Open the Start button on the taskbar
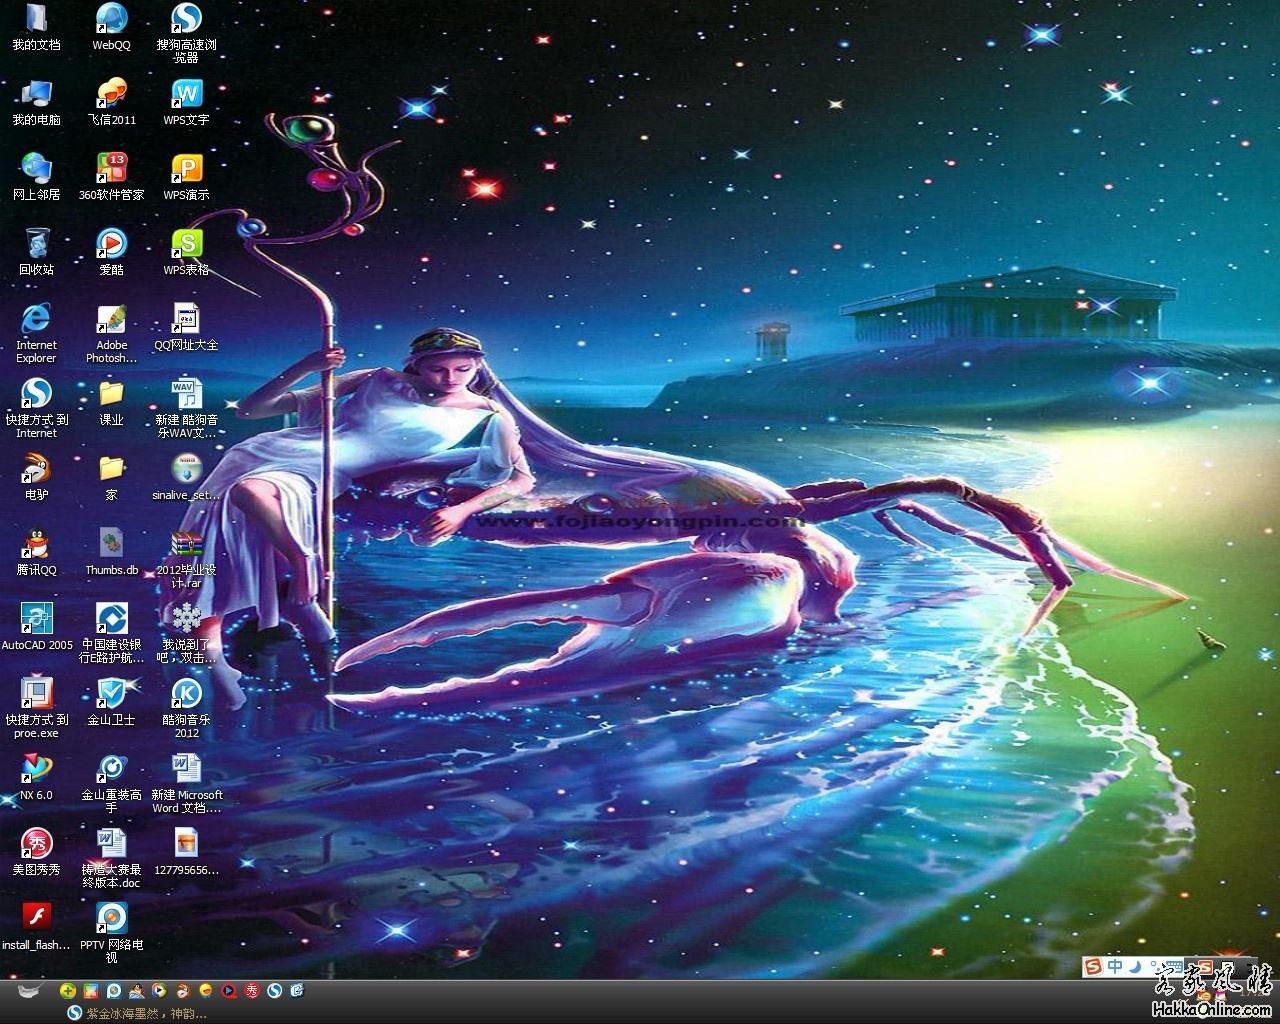The image size is (1280, 1024). coord(31,990)
